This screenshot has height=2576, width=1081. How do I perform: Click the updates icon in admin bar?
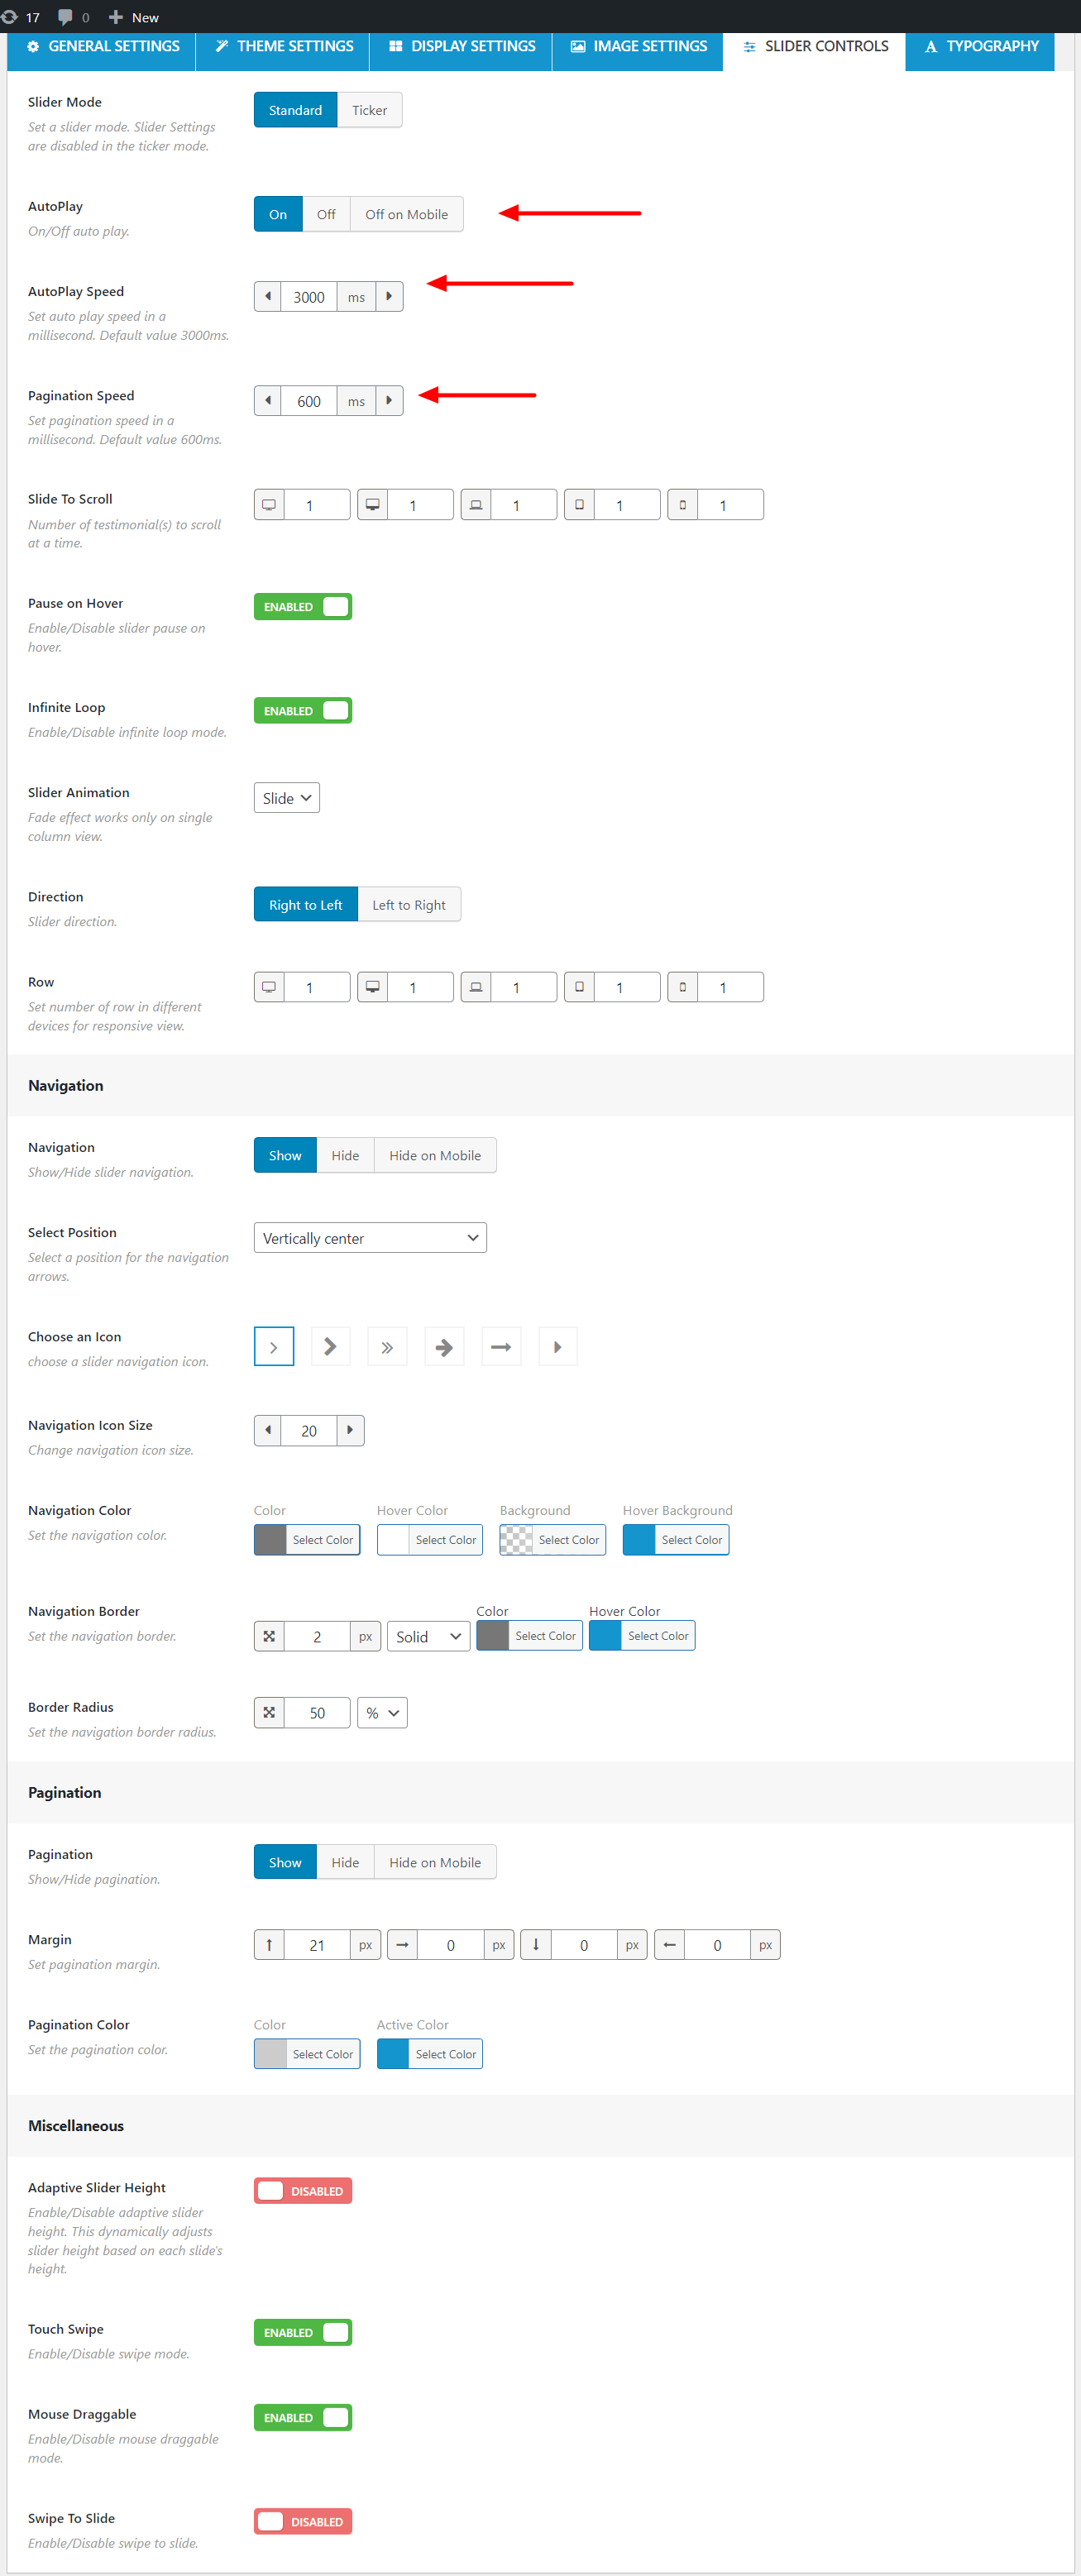coord(10,17)
